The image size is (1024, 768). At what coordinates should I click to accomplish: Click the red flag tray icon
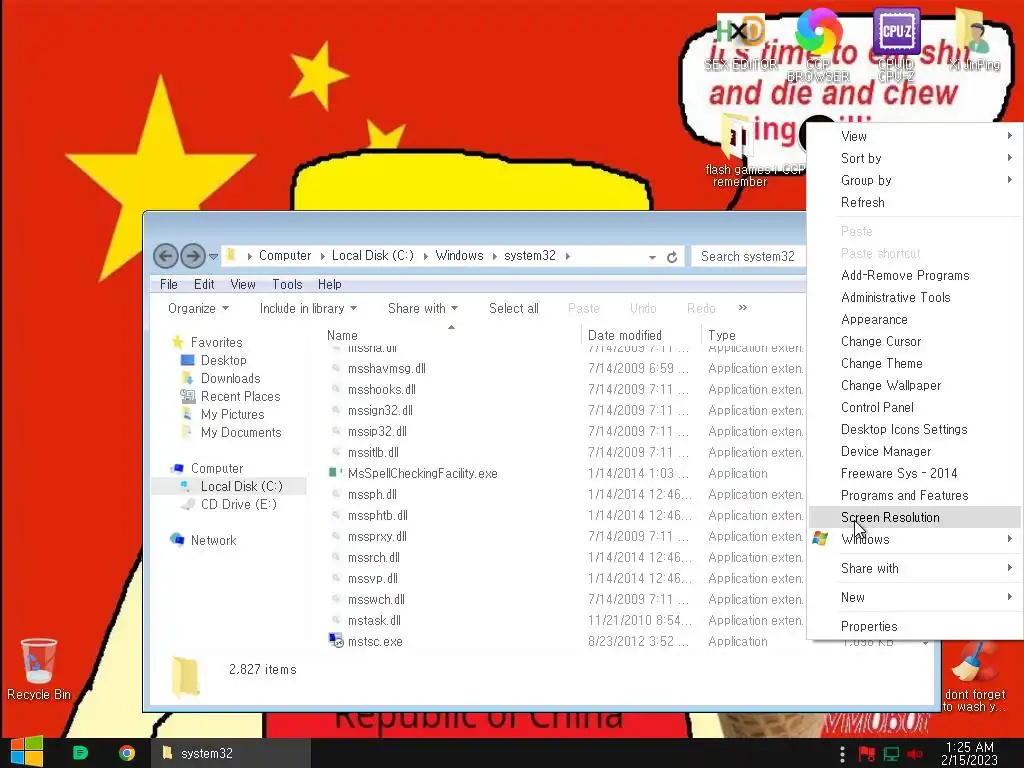tap(867, 754)
